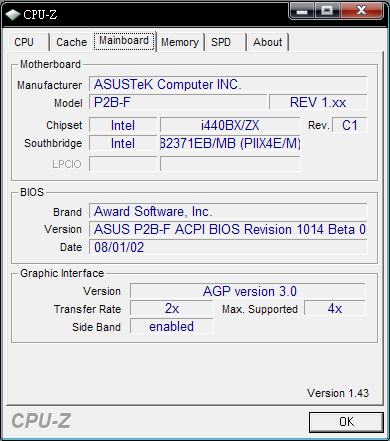Click the Southbridge Intel vendor field
This screenshot has height=441, width=390.
coord(123,143)
